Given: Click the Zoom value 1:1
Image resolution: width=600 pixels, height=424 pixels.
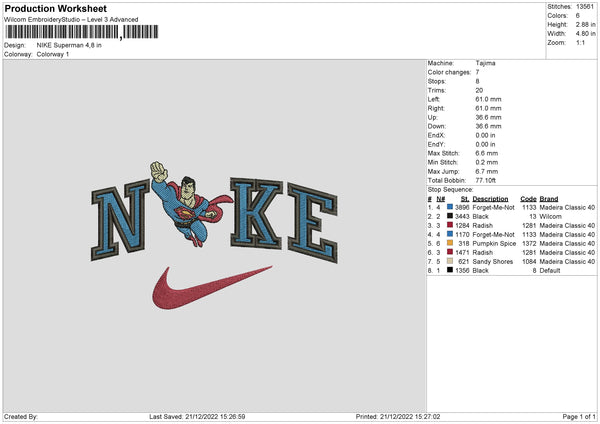Looking at the screenshot, I should point(580,42).
